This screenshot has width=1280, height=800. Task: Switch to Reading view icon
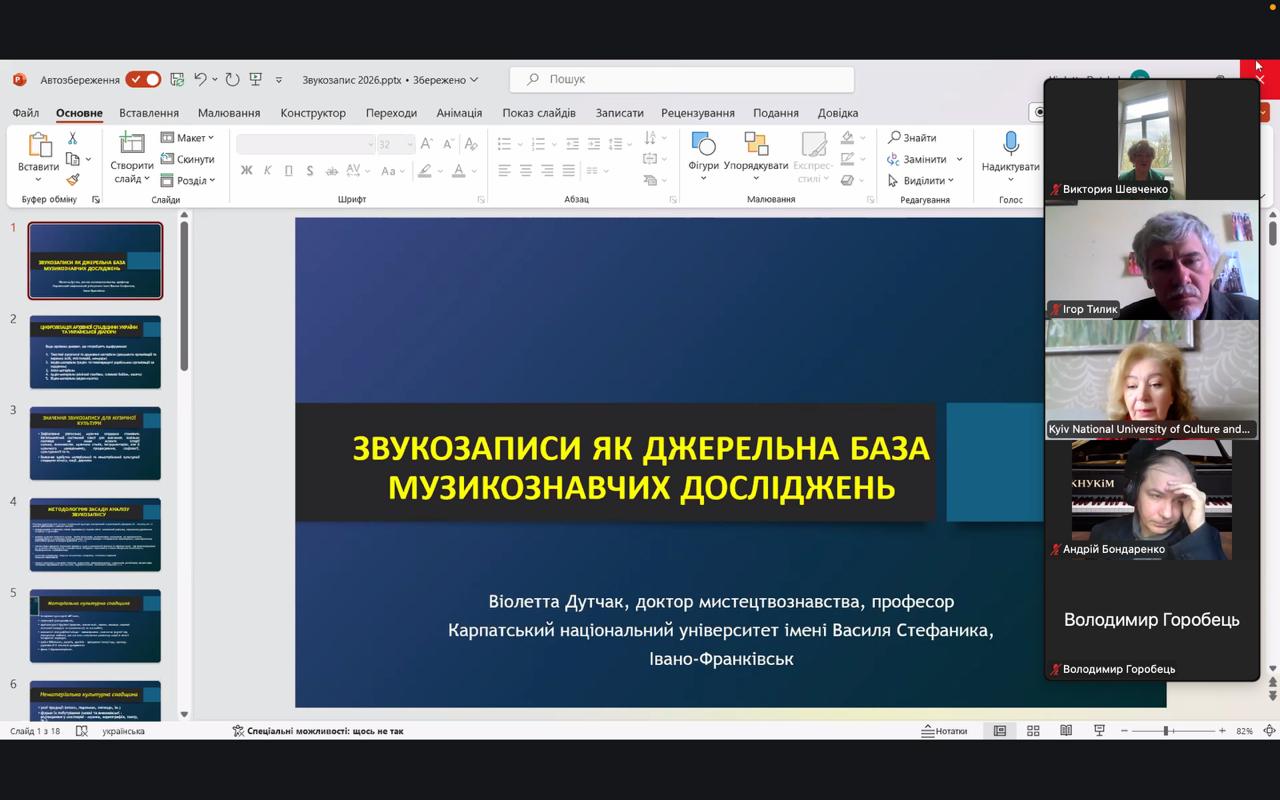pos(1066,731)
